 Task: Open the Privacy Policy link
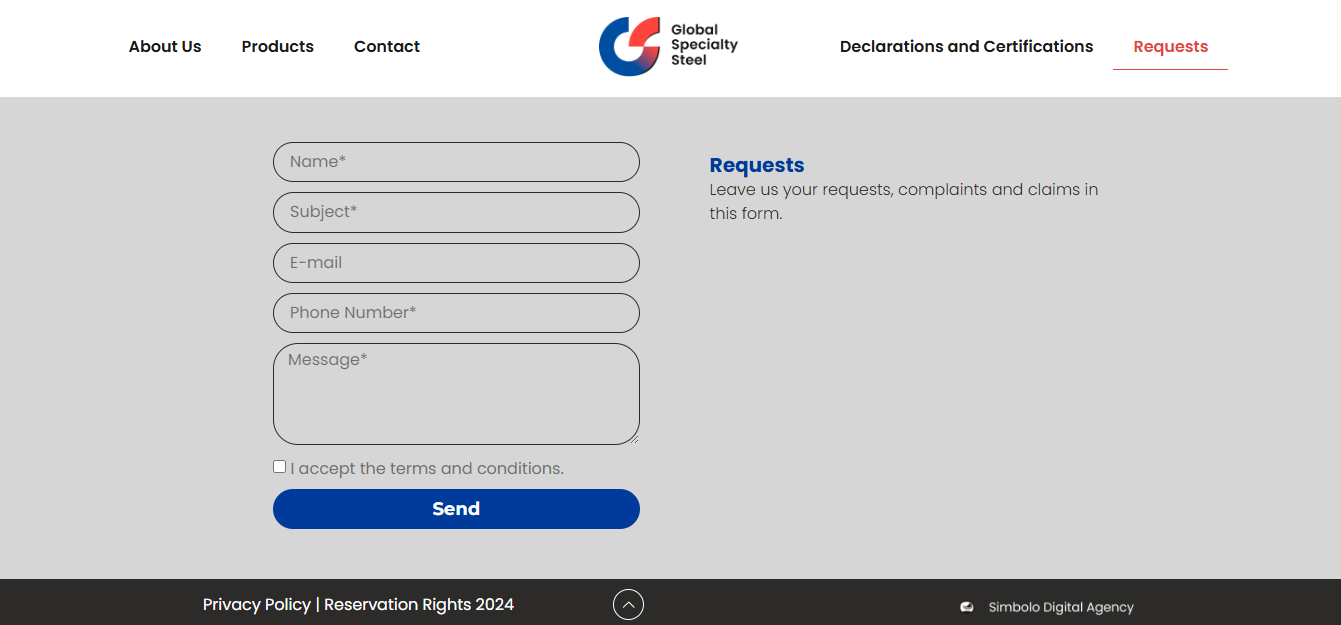257,605
